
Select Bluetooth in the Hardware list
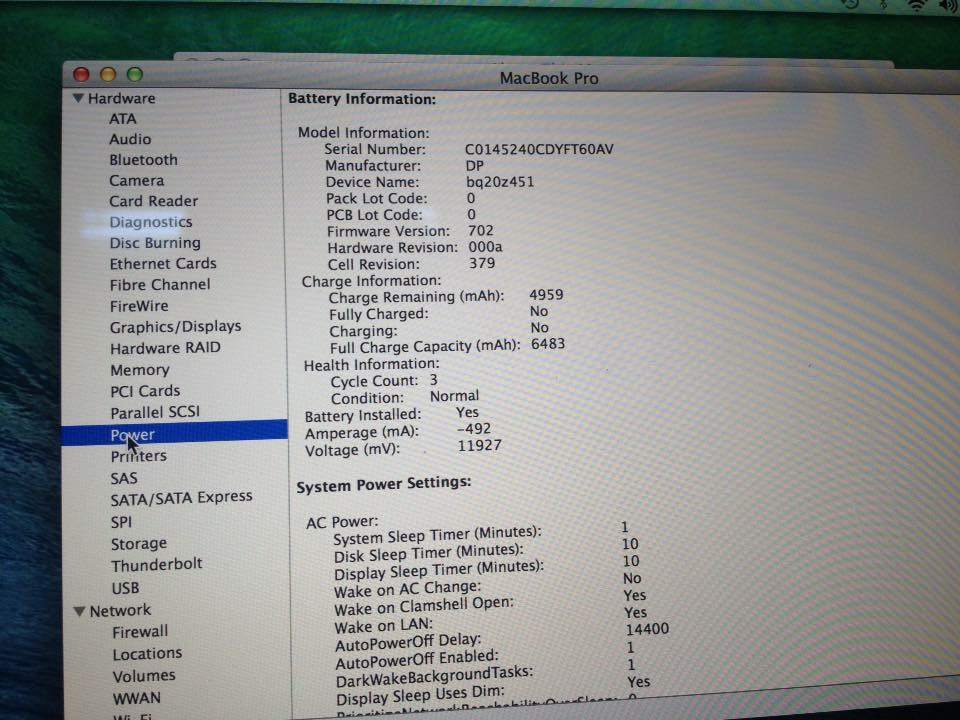coord(143,159)
